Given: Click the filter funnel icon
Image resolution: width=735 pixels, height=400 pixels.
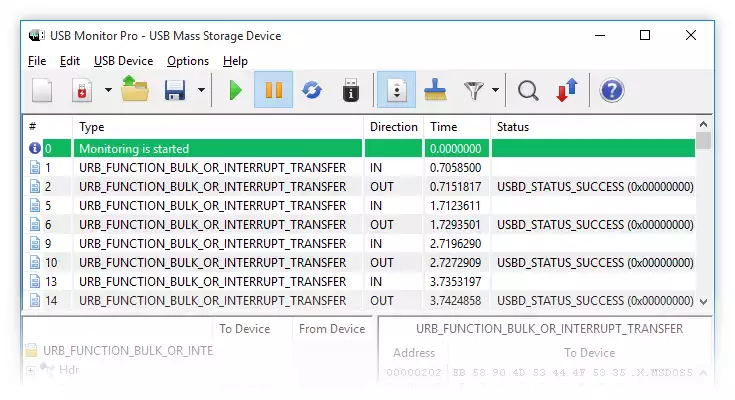Looking at the screenshot, I should (474, 91).
